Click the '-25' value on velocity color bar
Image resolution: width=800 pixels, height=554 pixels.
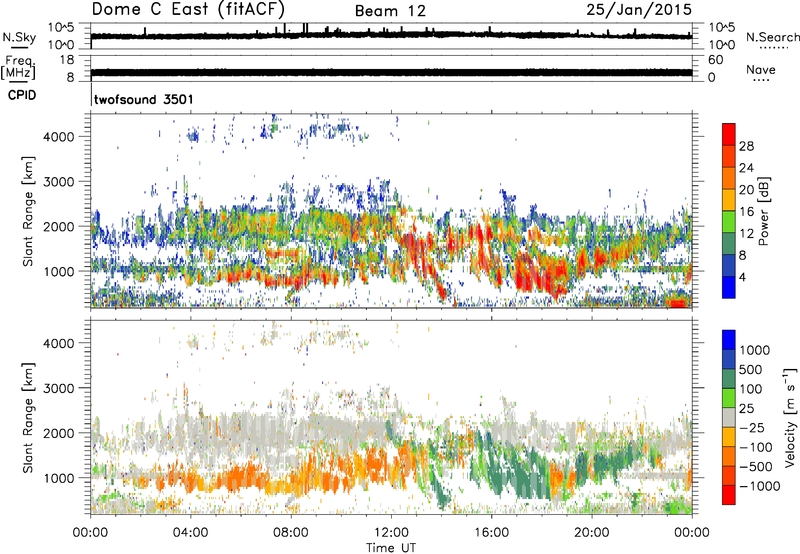[752, 428]
